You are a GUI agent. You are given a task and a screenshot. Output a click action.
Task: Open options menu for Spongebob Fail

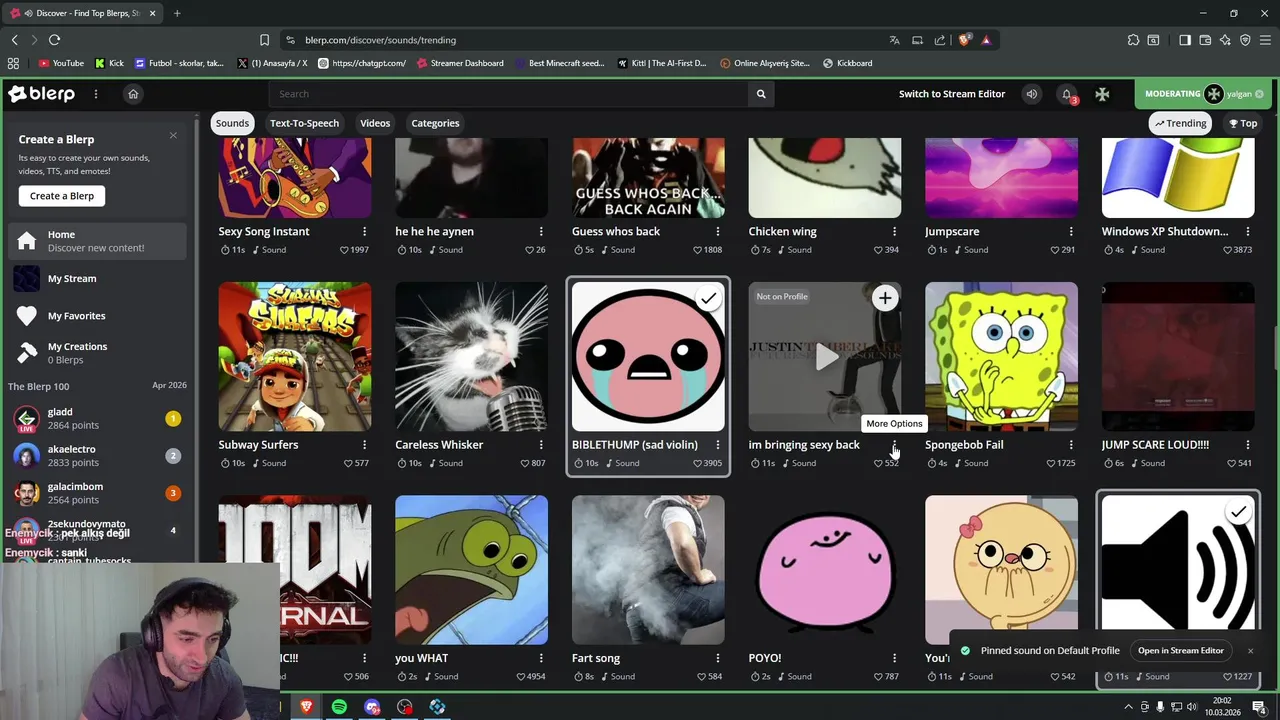(x=1071, y=445)
